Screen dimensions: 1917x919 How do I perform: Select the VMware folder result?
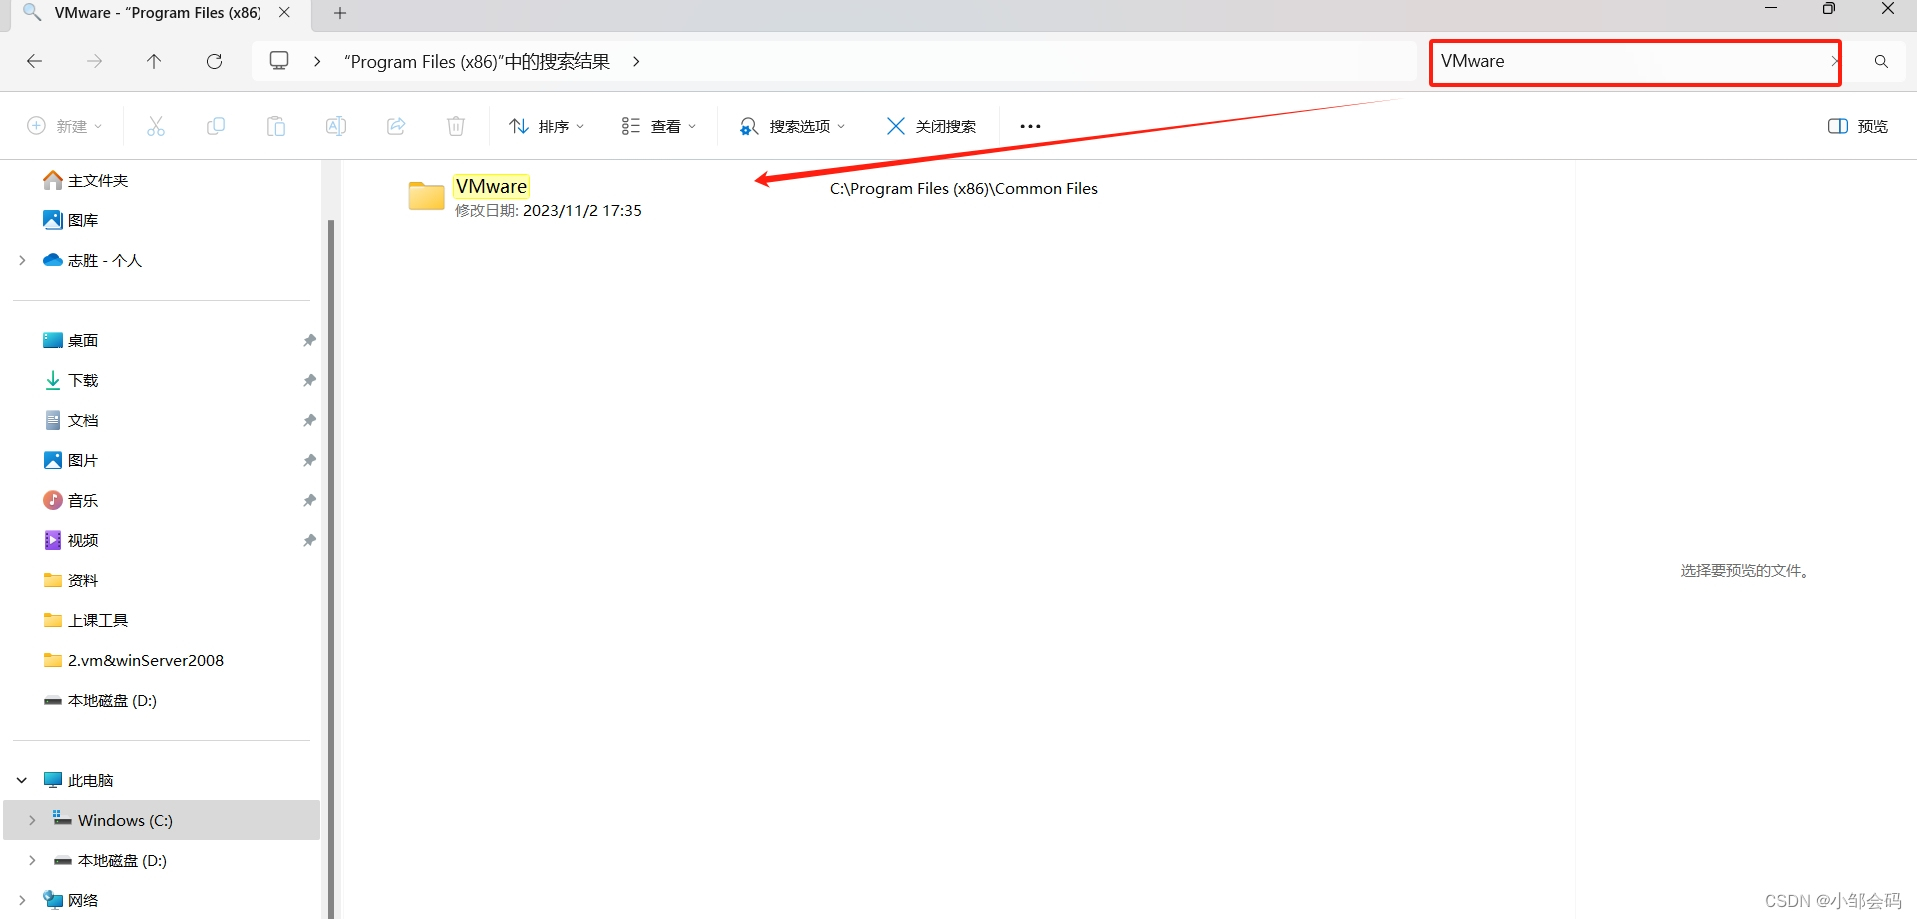(x=491, y=187)
